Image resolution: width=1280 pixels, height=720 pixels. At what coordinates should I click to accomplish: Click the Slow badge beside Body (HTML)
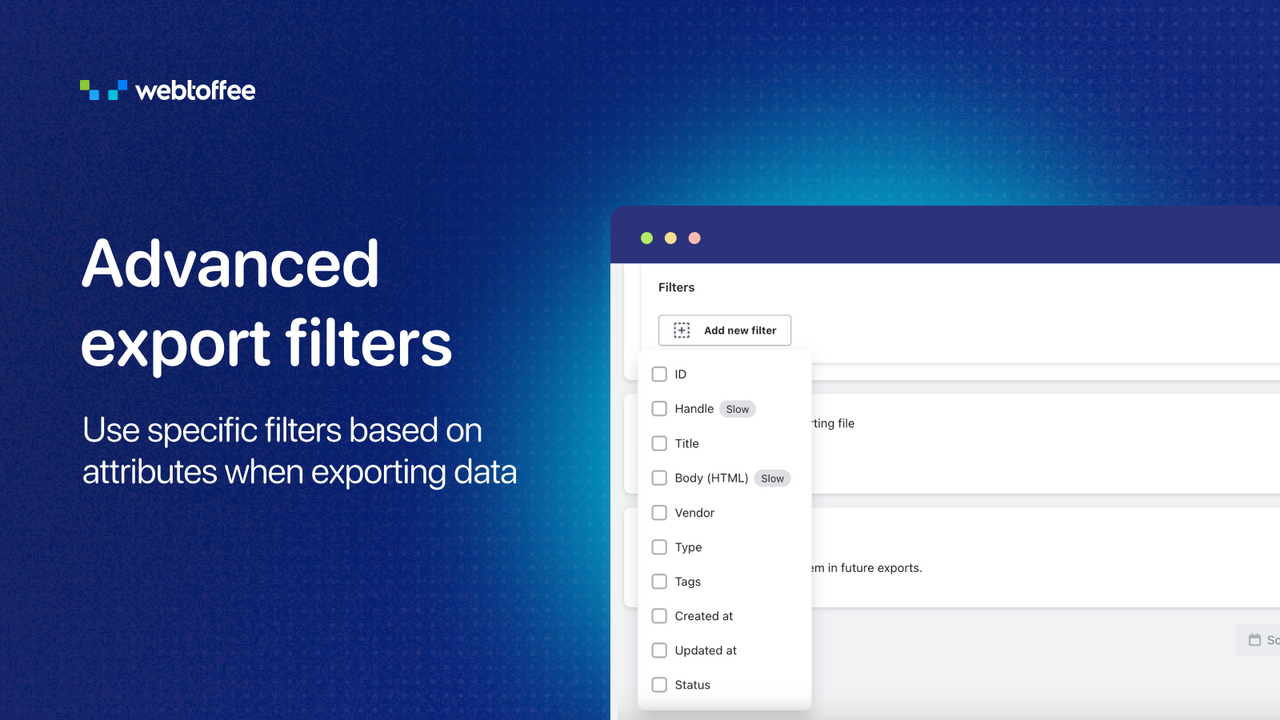pos(772,478)
